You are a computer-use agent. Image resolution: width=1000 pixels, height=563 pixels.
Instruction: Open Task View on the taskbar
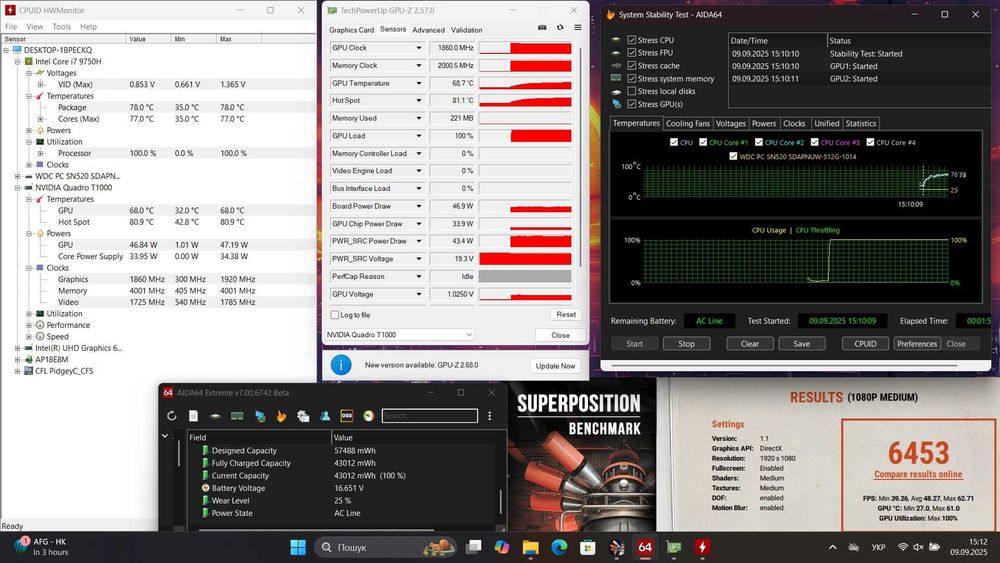pyautogui.click(x=473, y=547)
